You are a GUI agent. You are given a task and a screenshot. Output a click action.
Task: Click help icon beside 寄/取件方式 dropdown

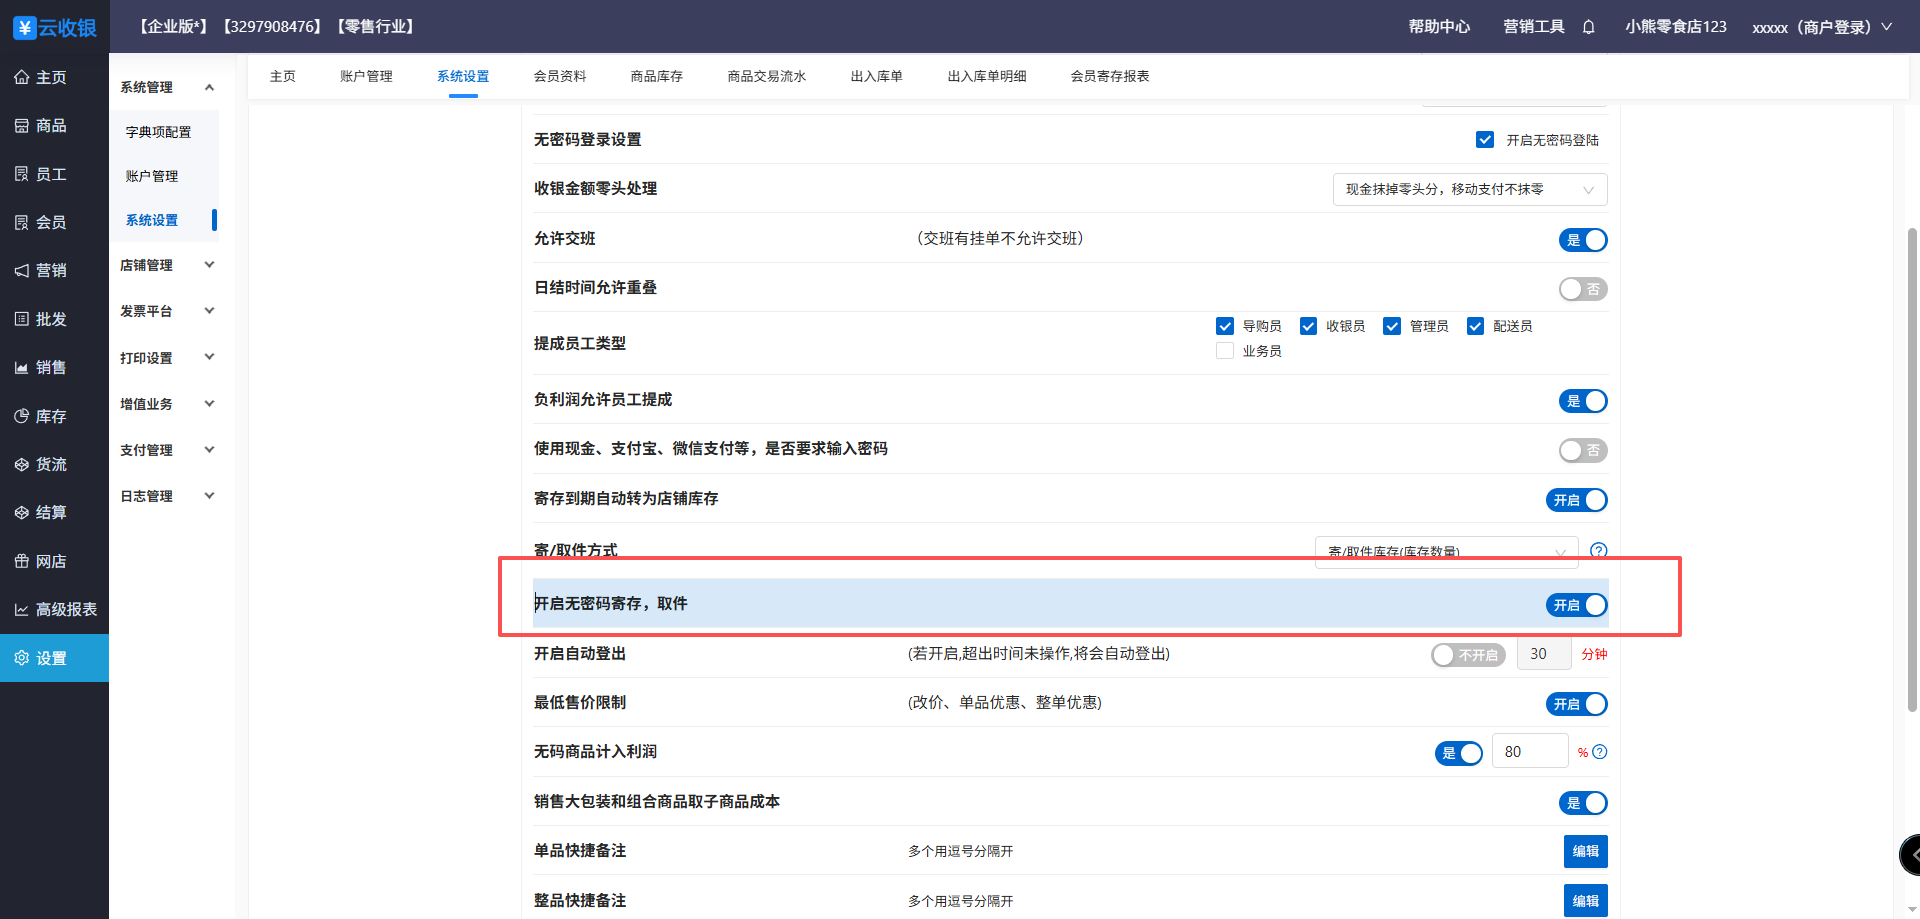point(1598,550)
